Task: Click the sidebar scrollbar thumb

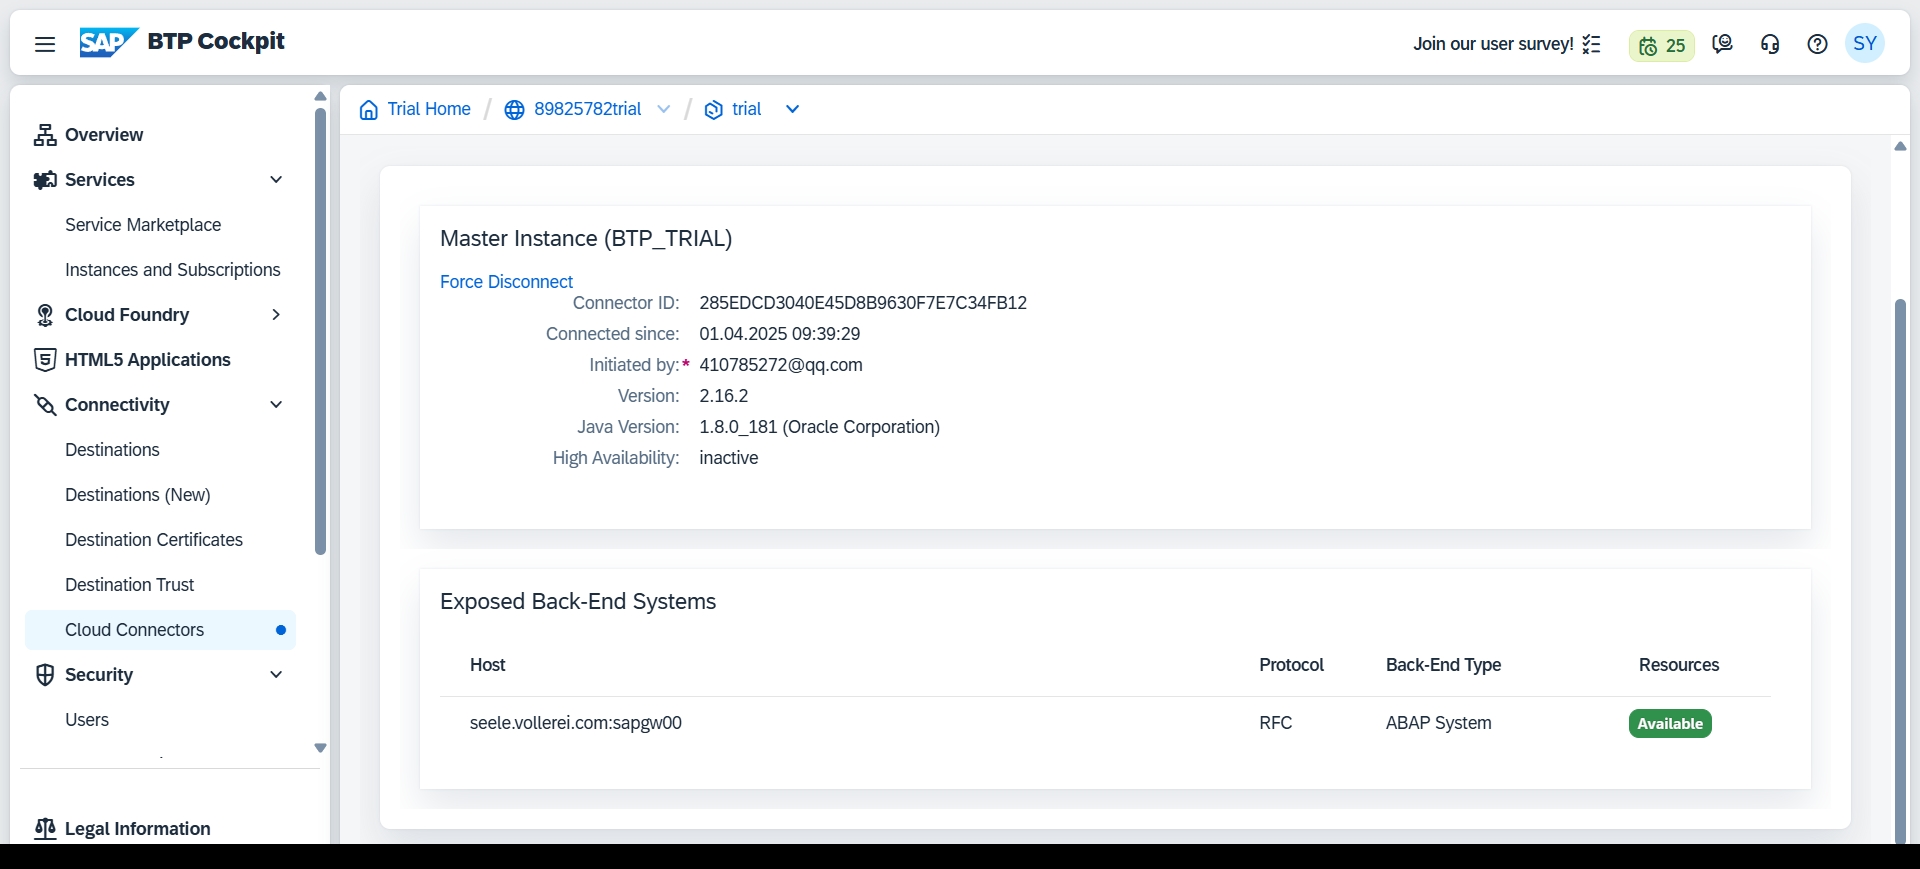Action: point(320,330)
